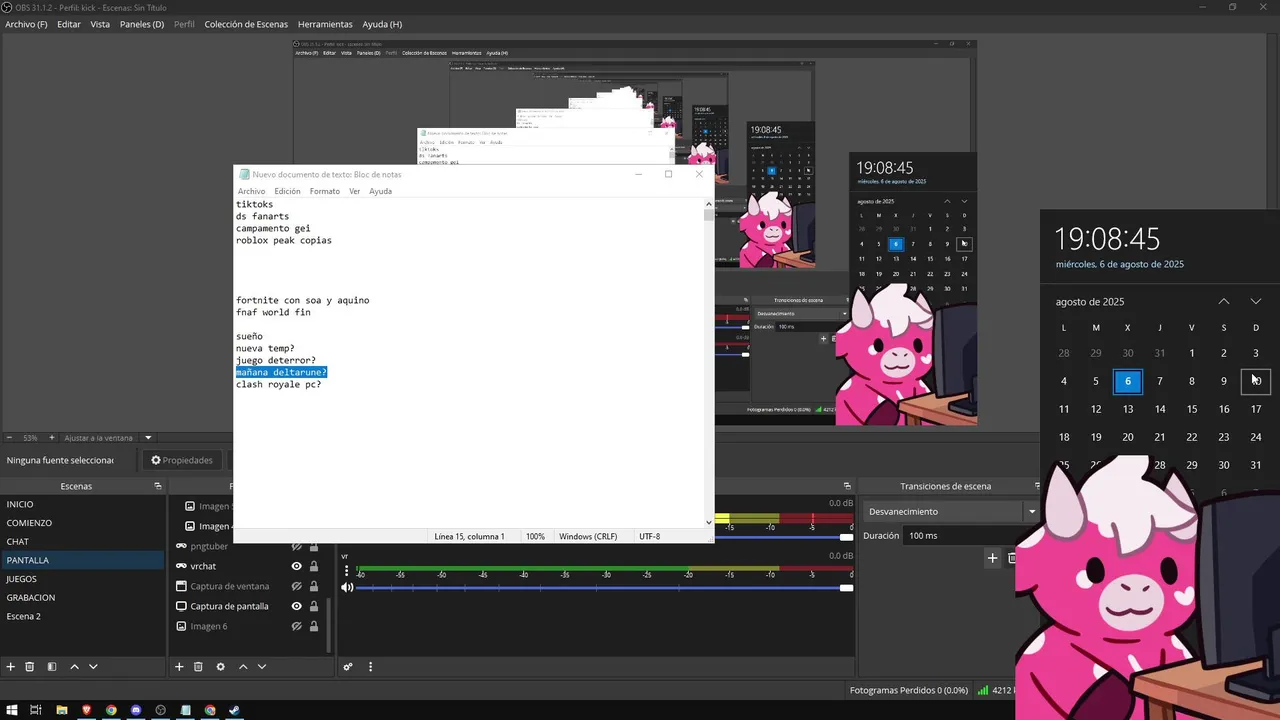Open source properties gear icon
Image resolution: width=1280 pixels, height=720 pixels.
[221, 667]
